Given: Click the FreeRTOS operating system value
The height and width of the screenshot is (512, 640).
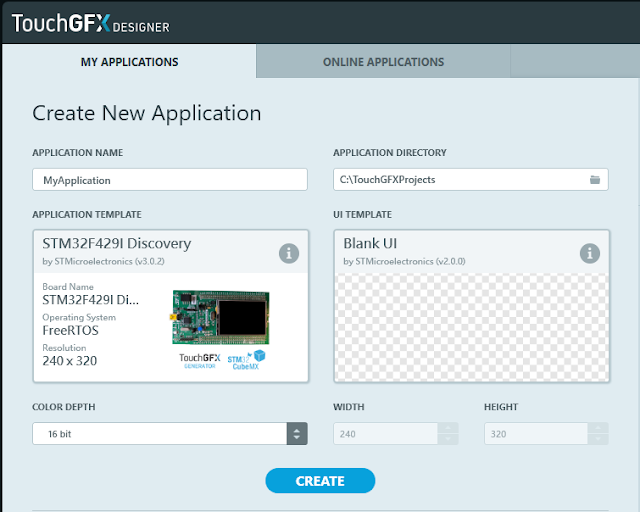Looking at the screenshot, I should (x=71, y=330).
